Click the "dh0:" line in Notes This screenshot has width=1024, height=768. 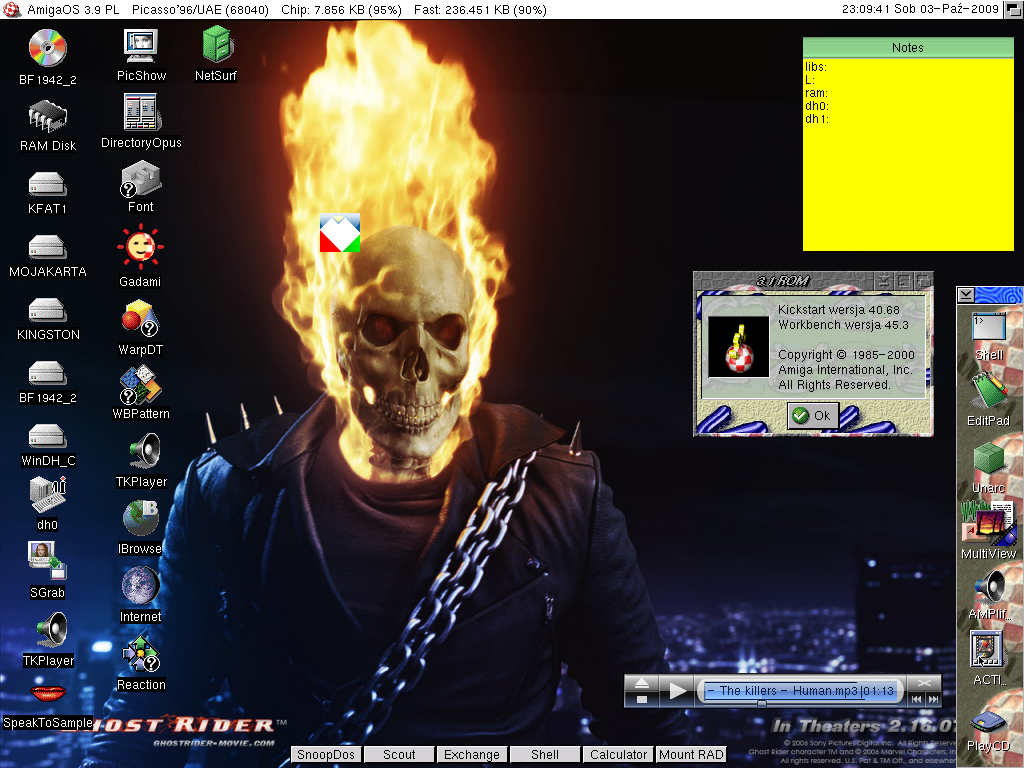[x=817, y=106]
